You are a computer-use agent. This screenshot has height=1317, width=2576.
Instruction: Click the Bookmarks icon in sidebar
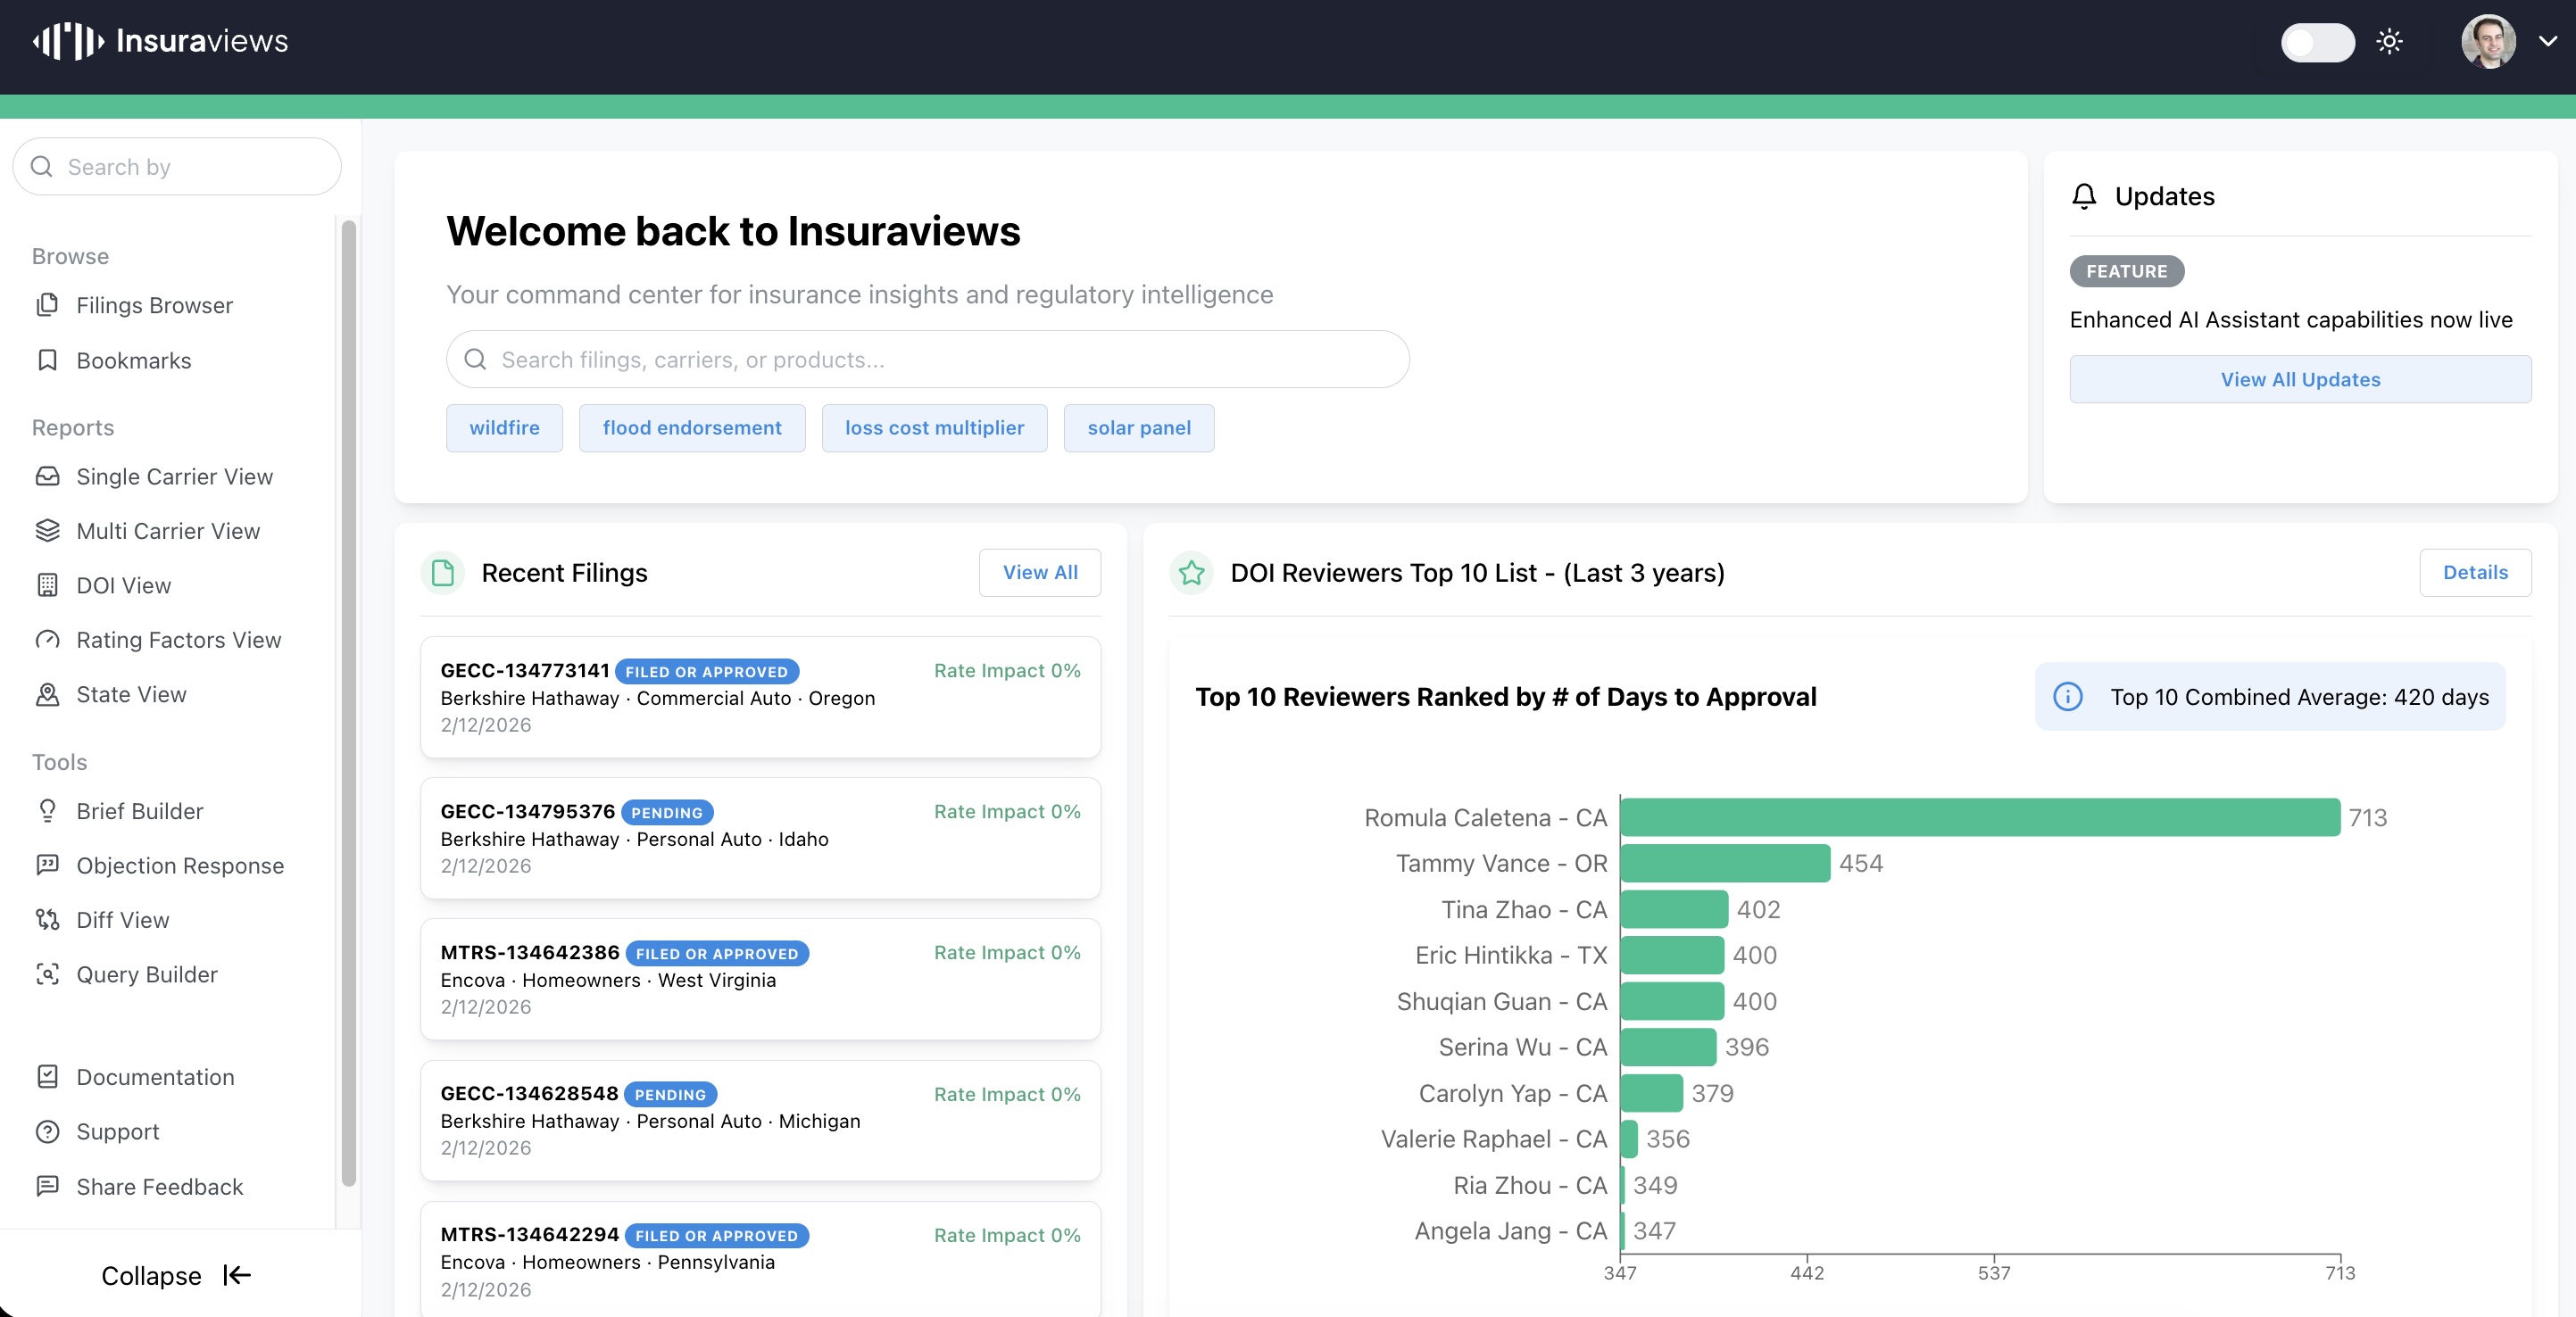[47, 360]
